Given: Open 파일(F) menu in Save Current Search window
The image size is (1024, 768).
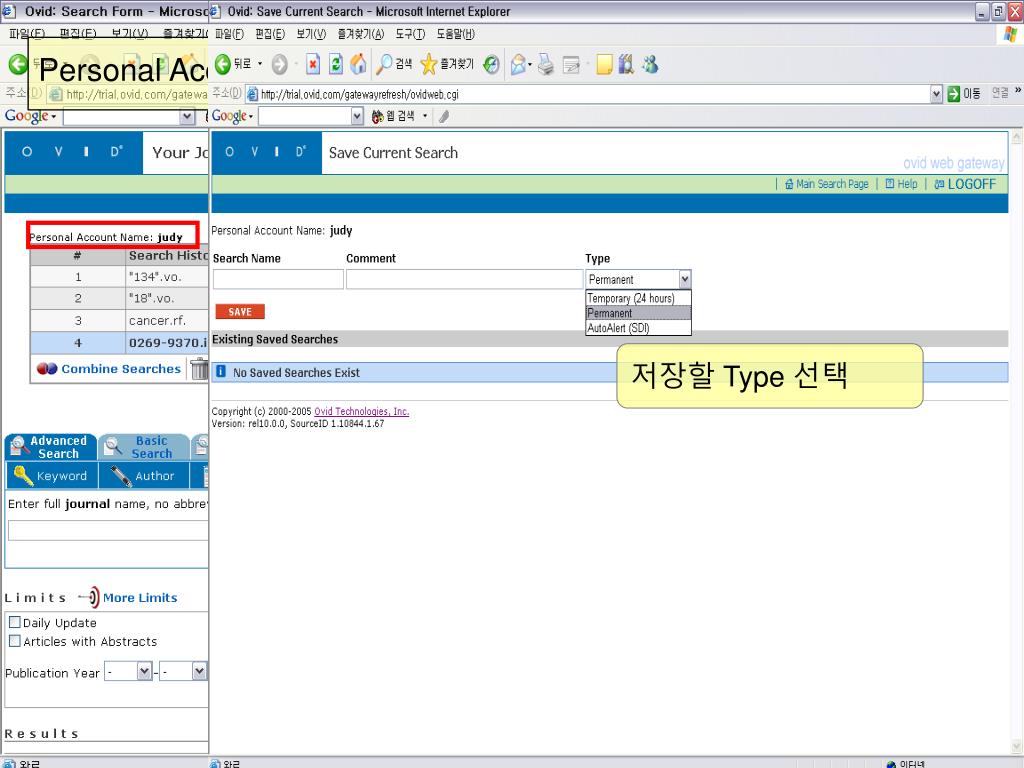Looking at the screenshot, I should click(229, 34).
